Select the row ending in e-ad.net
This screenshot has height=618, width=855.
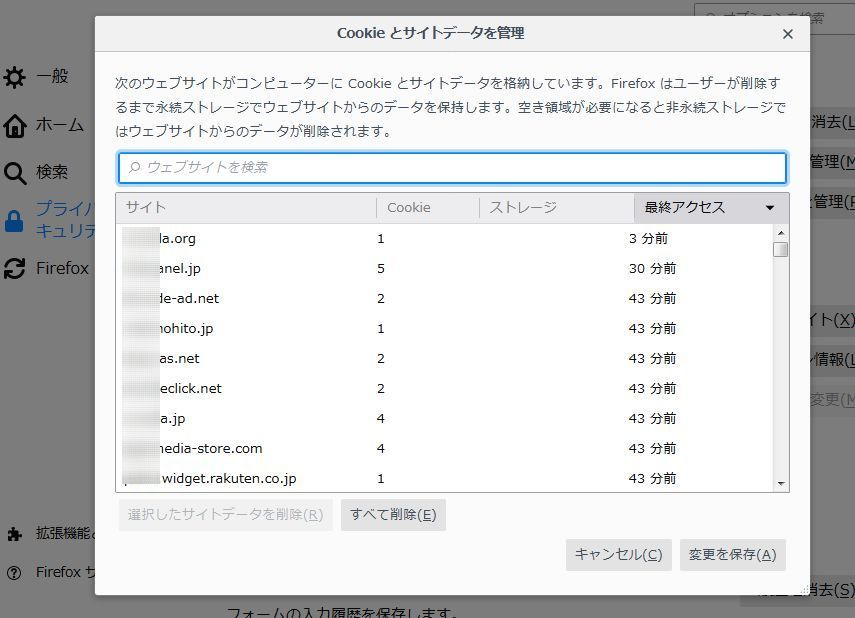click(x=444, y=298)
